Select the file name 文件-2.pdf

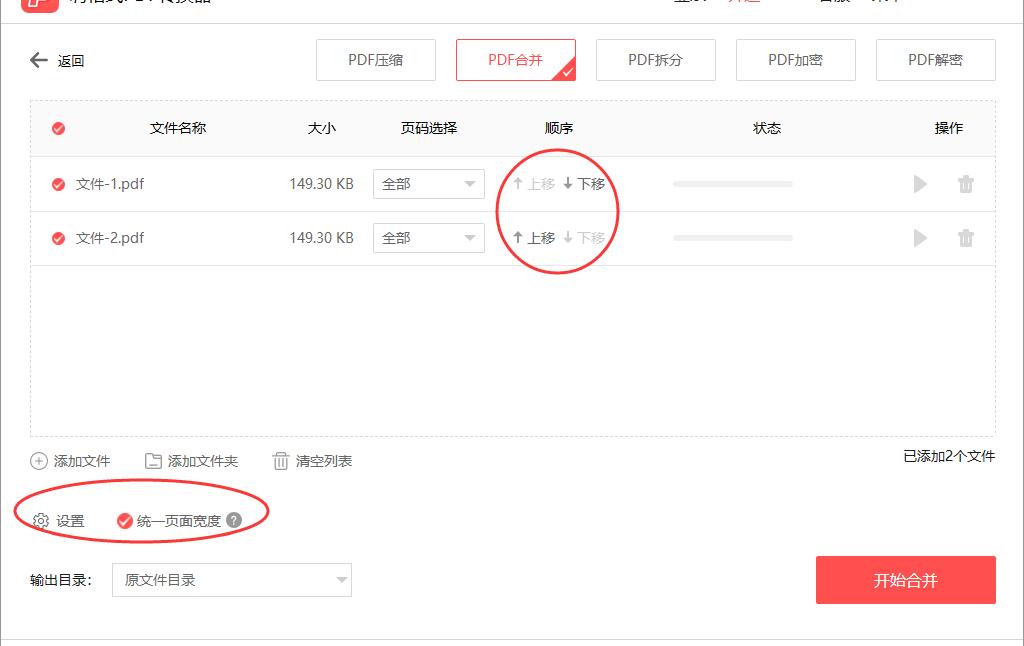pyautogui.click(x=110, y=238)
